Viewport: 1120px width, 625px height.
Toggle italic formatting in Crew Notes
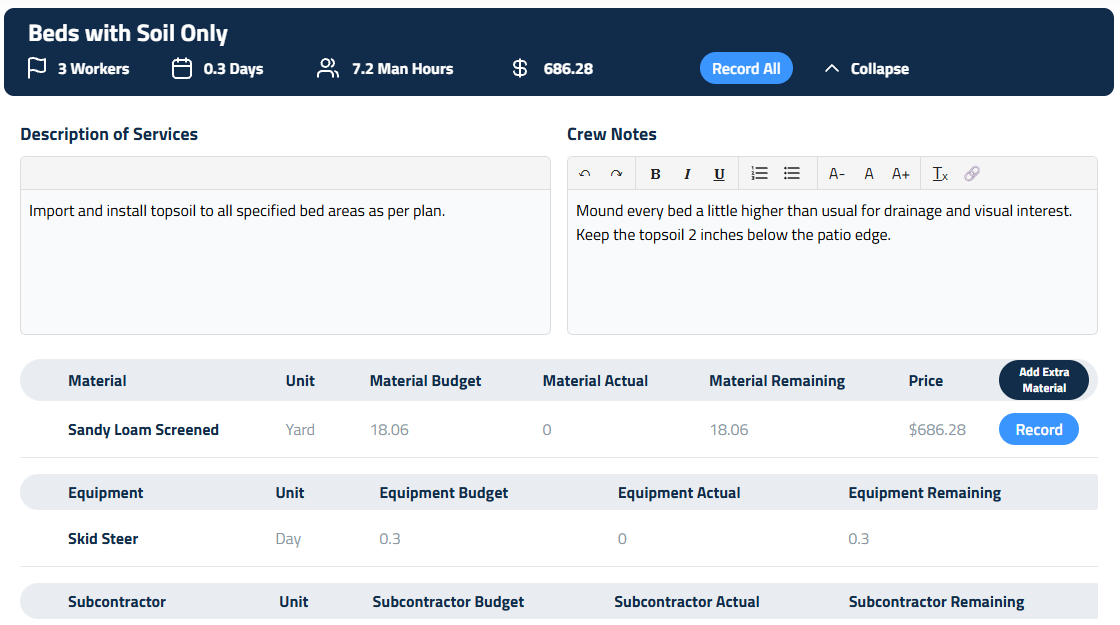[x=687, y=174]
